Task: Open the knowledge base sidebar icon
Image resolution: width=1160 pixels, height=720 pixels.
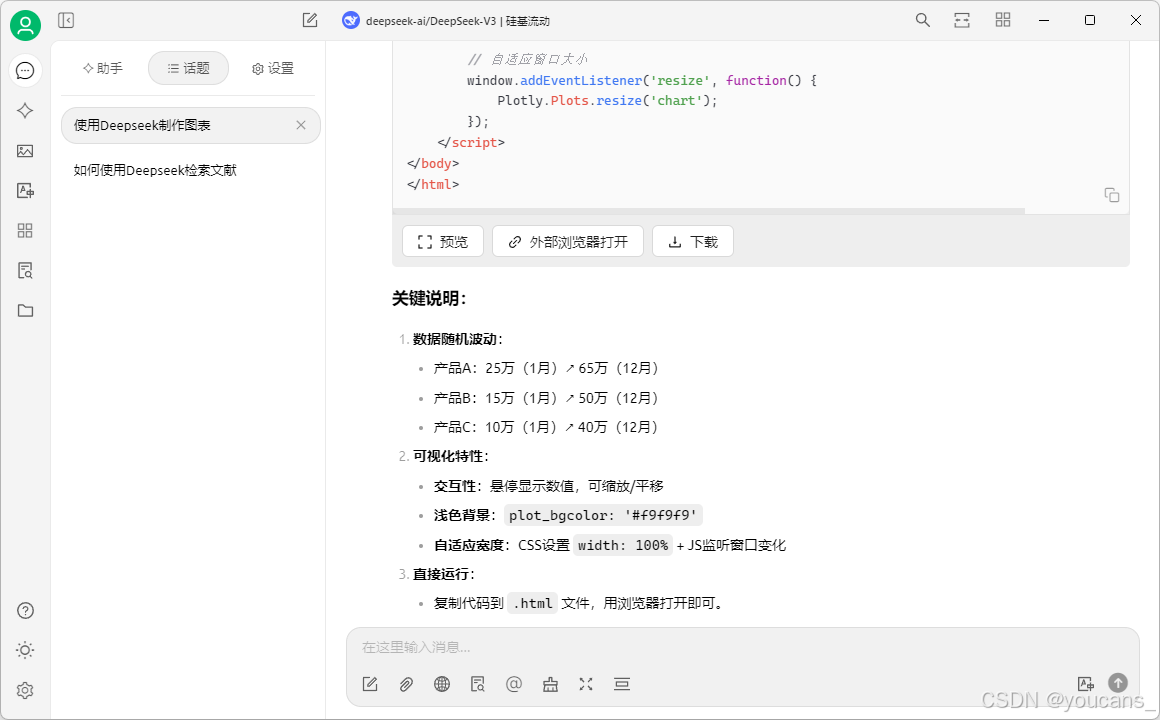Action: click(x=25, y=271)
